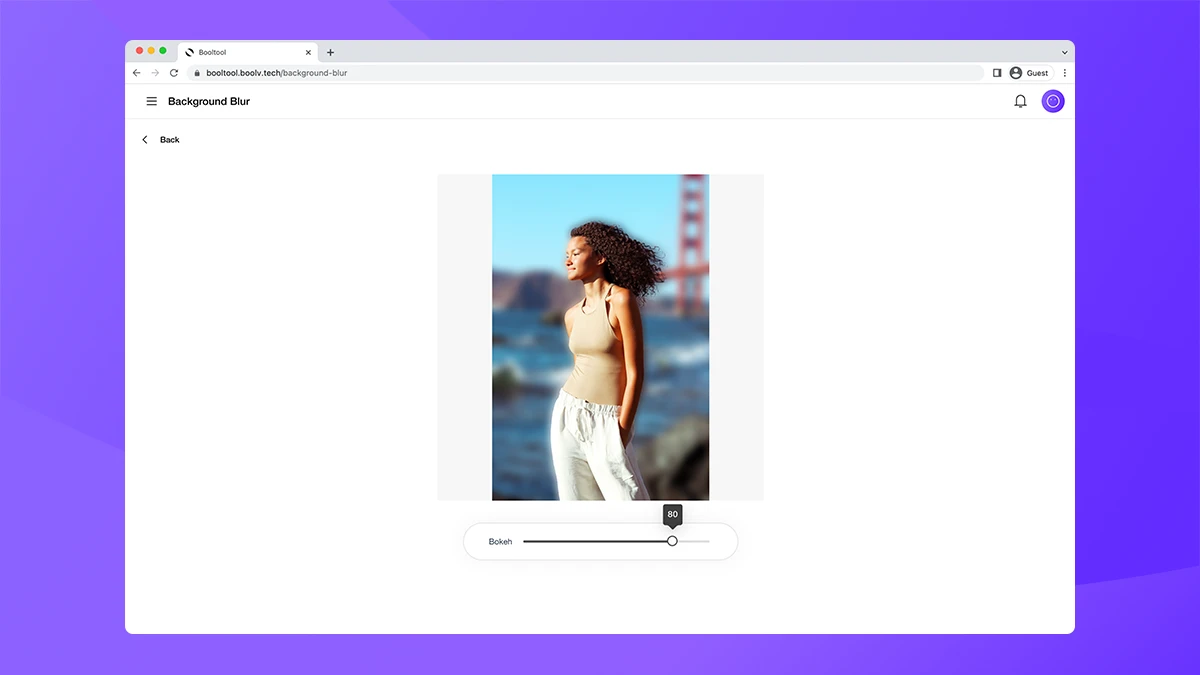Close the Booltool tab
The height and width of the screenshot is (675, 1200).
(308, 52)
